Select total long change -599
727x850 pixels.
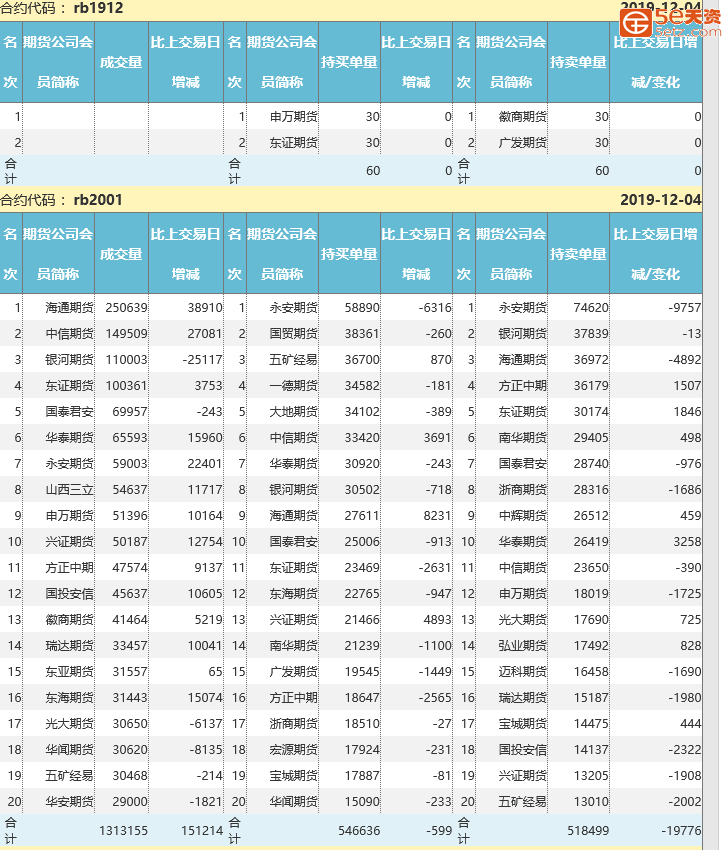click(439, 831)
